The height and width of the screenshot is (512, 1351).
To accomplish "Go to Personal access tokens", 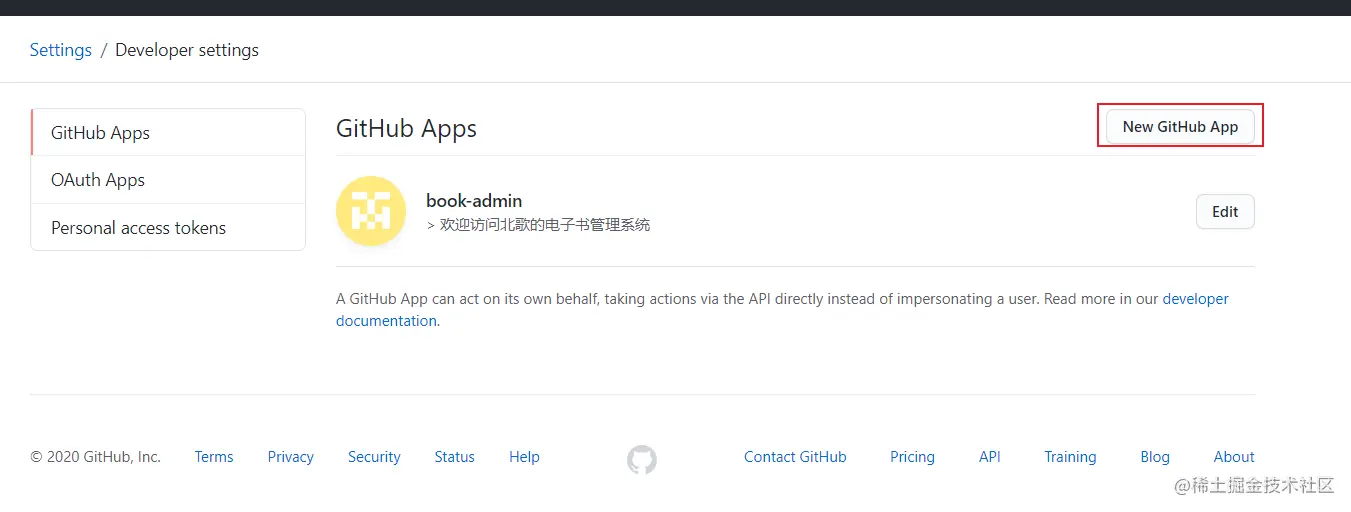I will [x=138, y=228].
